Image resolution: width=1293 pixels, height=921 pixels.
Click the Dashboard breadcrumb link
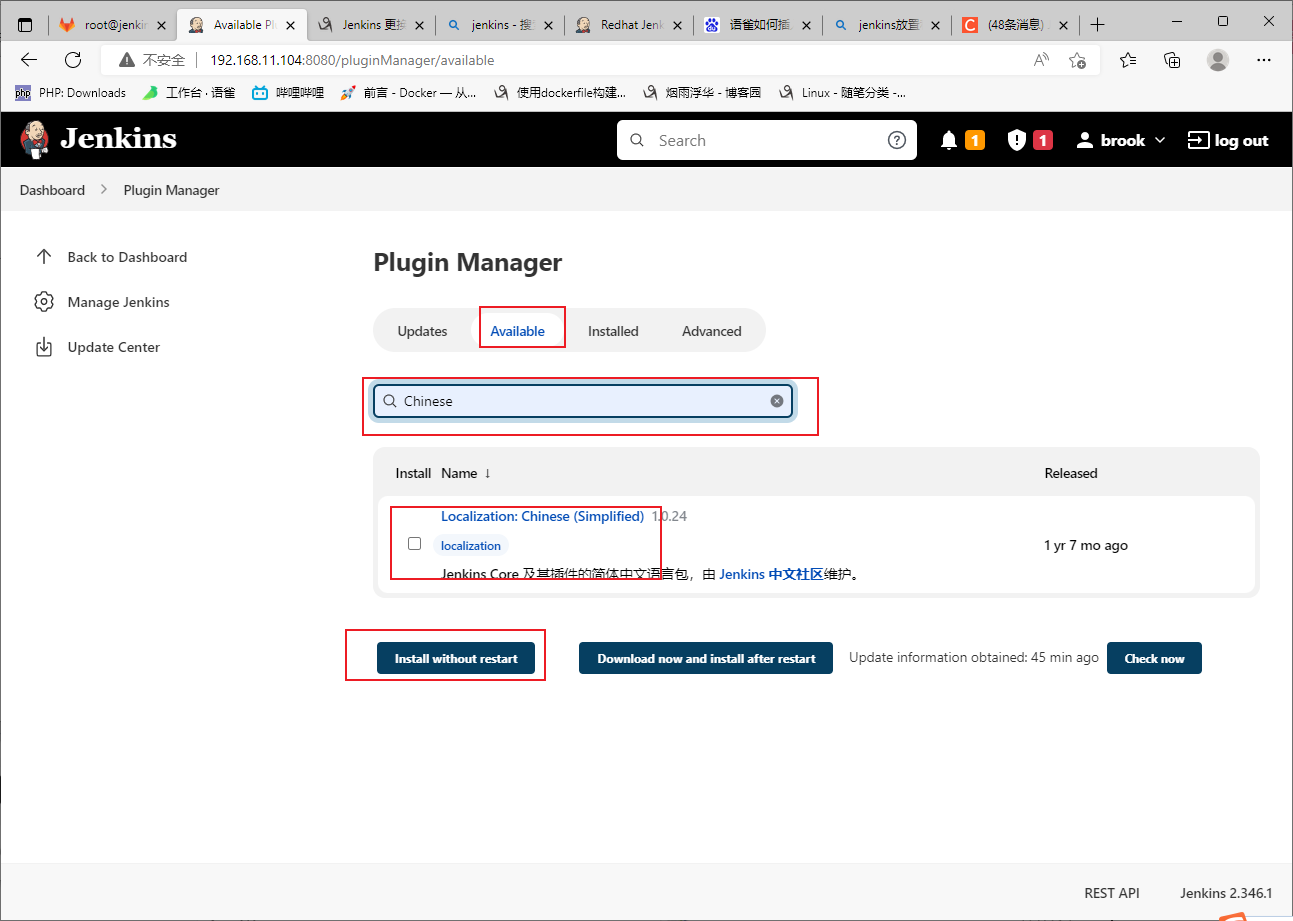coord(52,190)
